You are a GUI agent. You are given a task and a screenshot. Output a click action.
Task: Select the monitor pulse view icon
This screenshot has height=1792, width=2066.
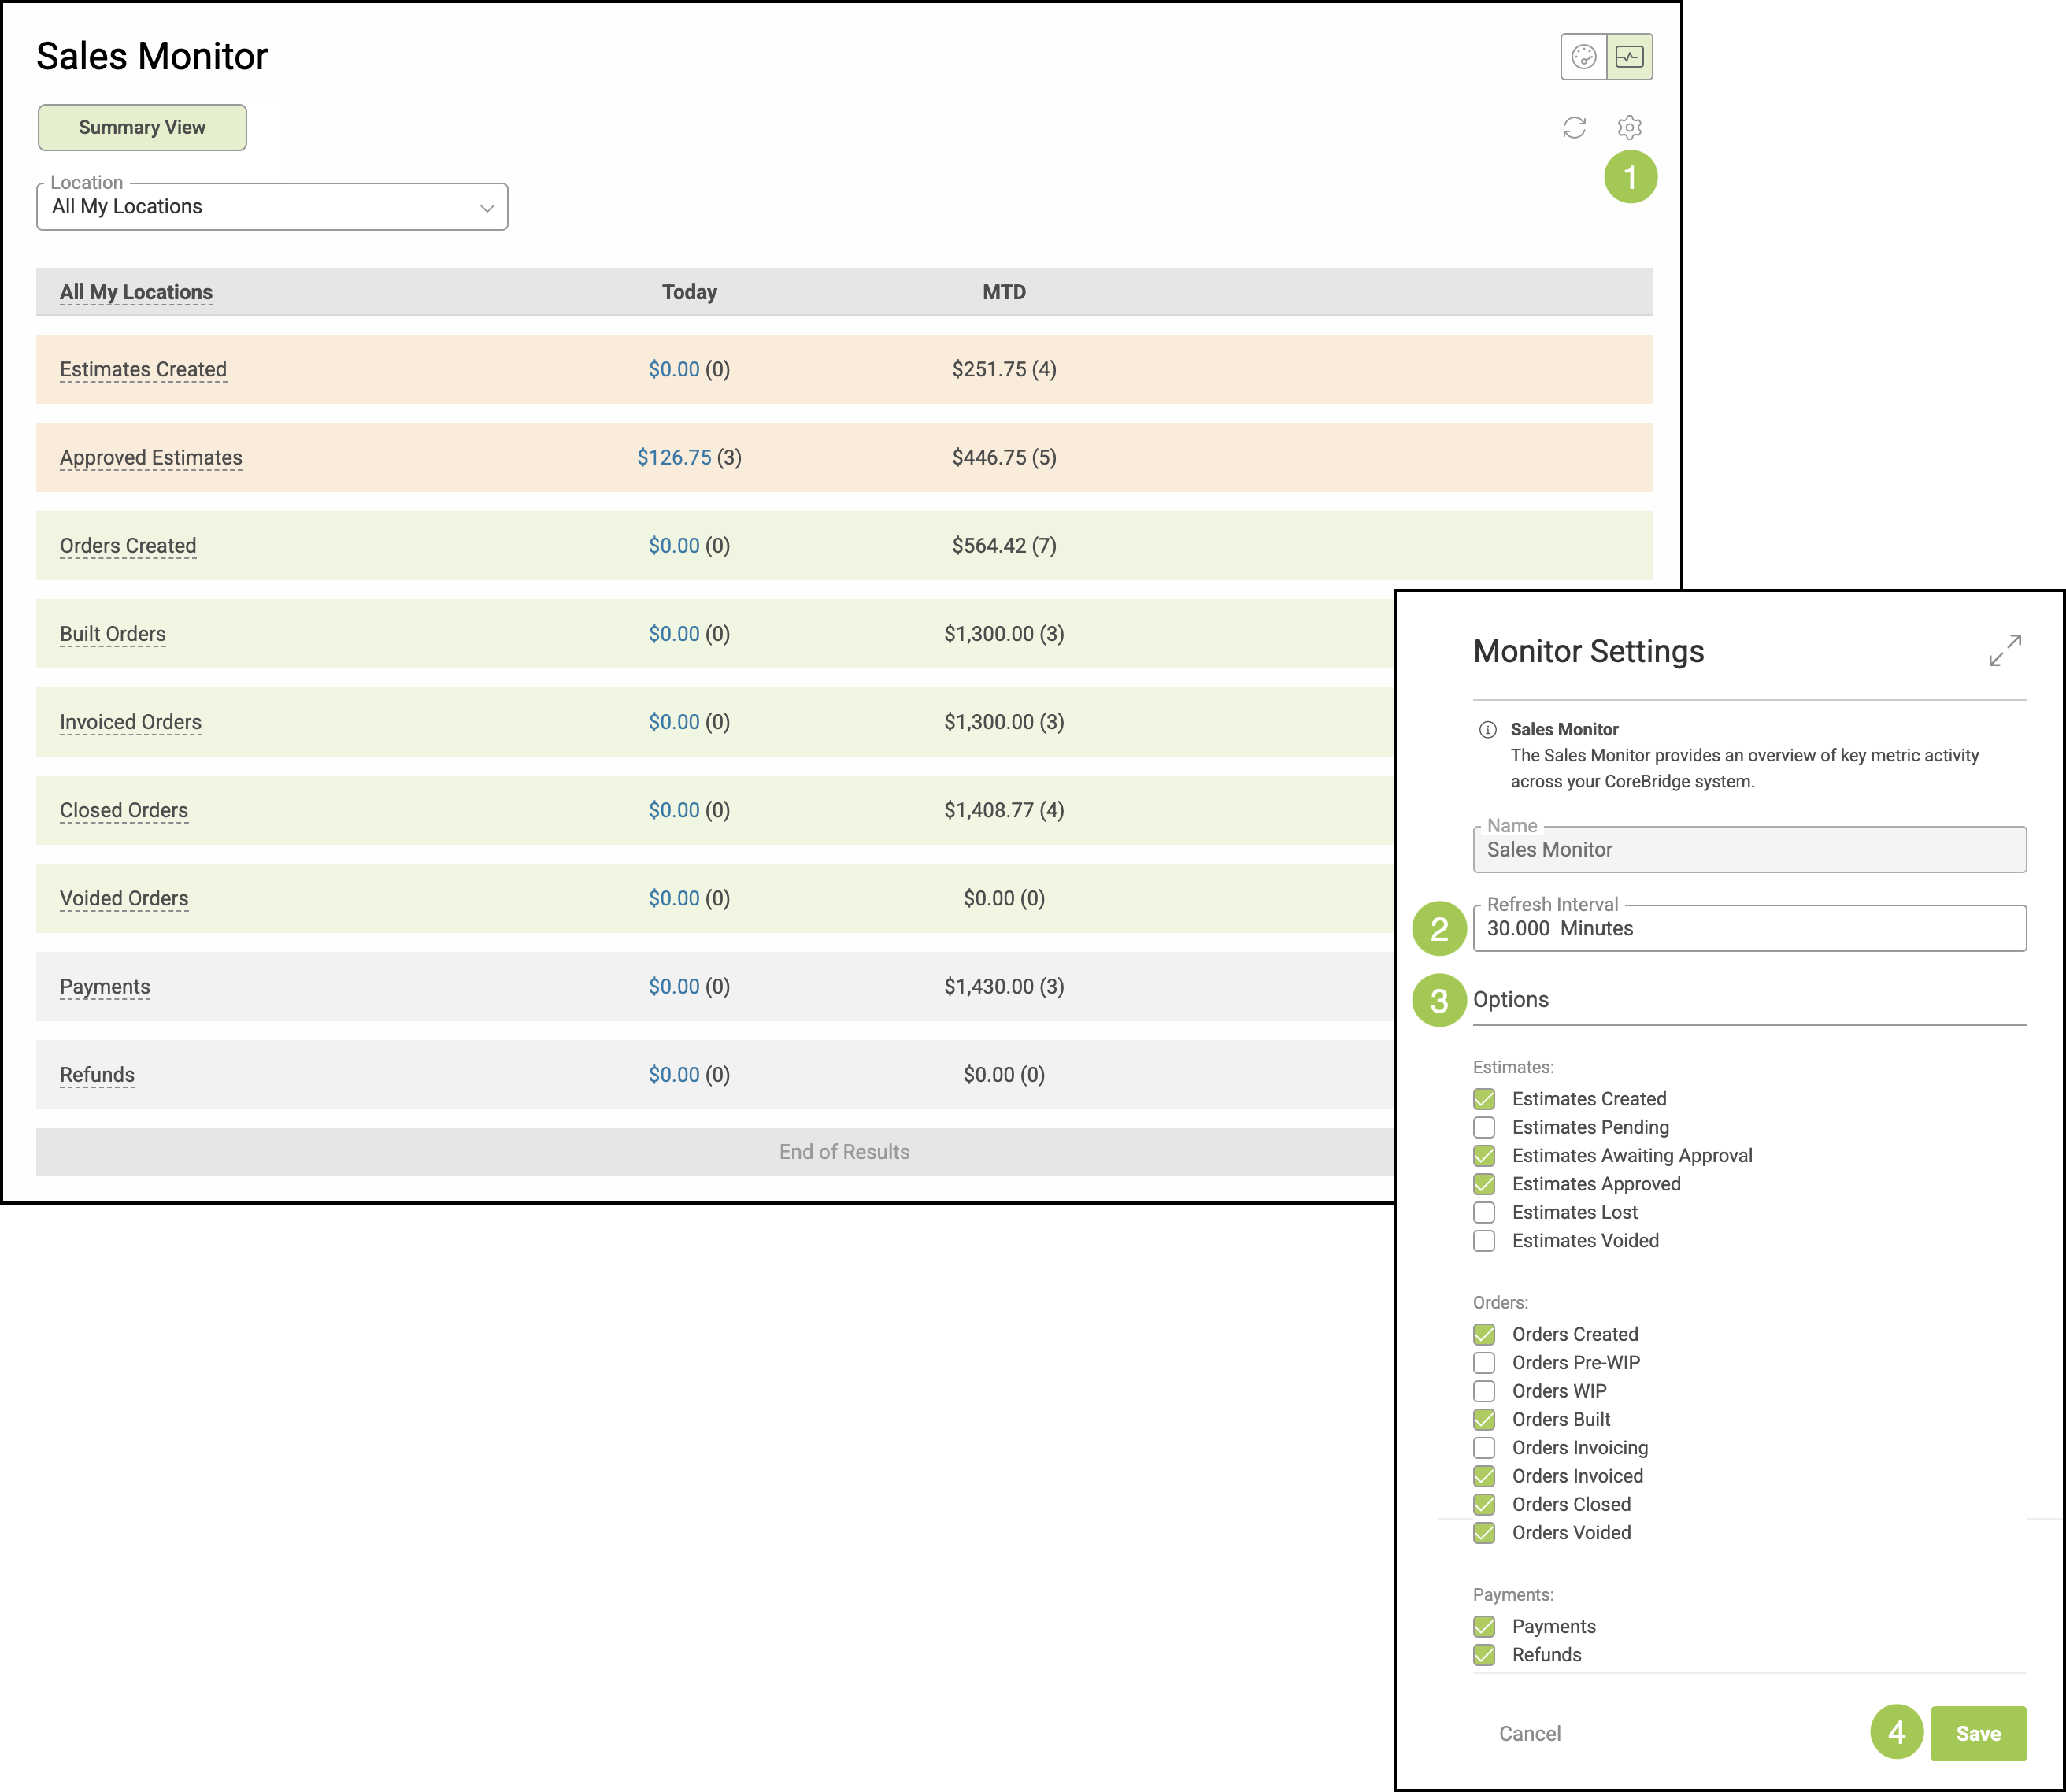[1629, 57]
